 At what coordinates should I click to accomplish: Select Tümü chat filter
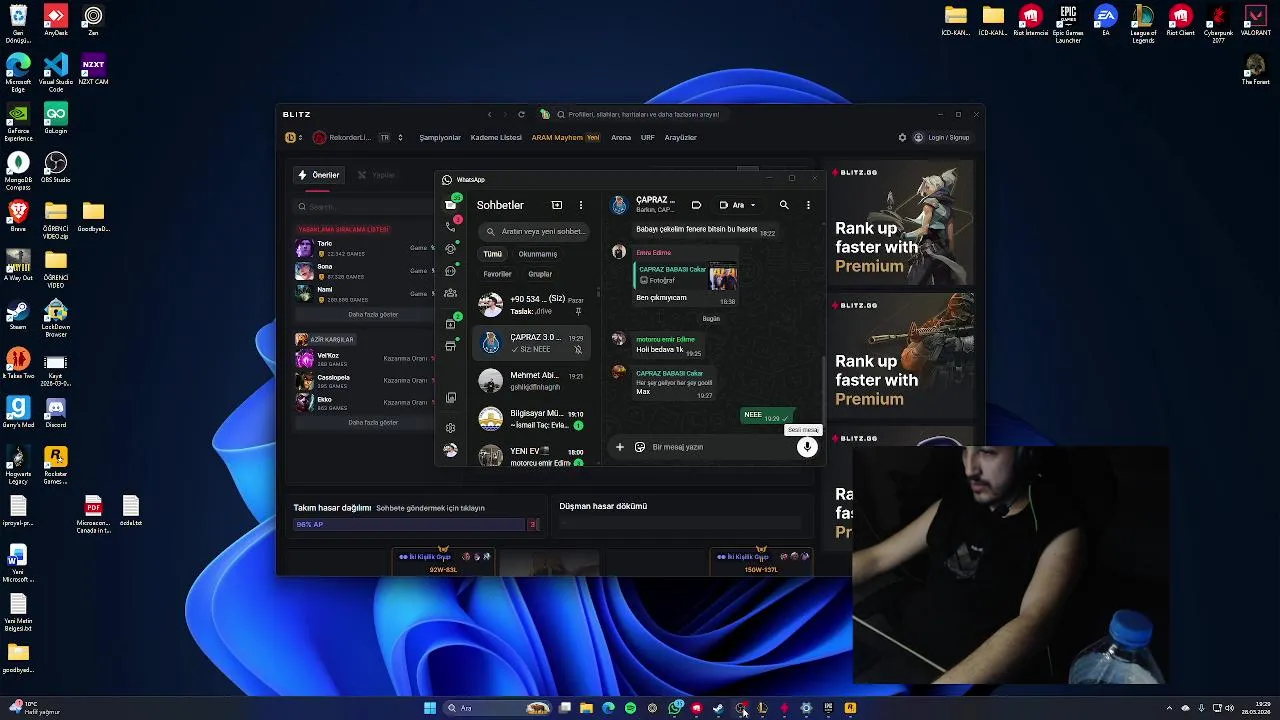tap(493, 254)
